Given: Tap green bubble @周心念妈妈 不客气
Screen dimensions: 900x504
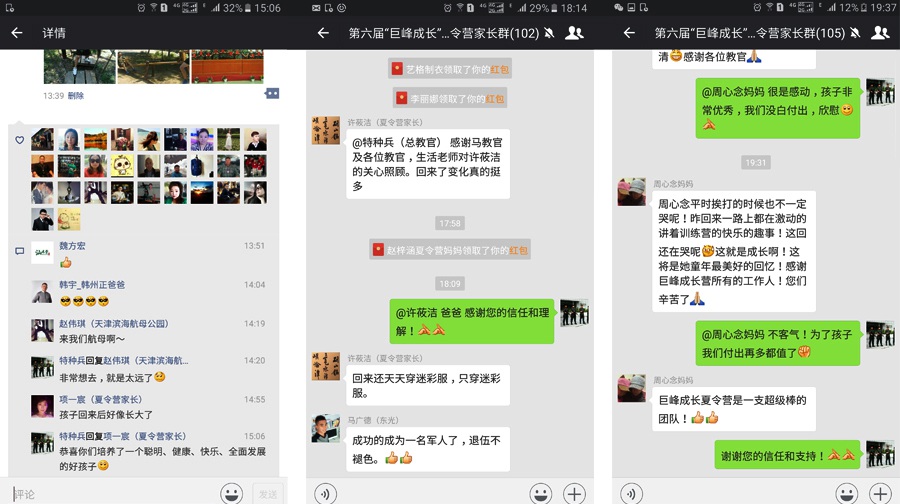Looking at the screenshot, I should pyautogui.click(x=778, y=343).
